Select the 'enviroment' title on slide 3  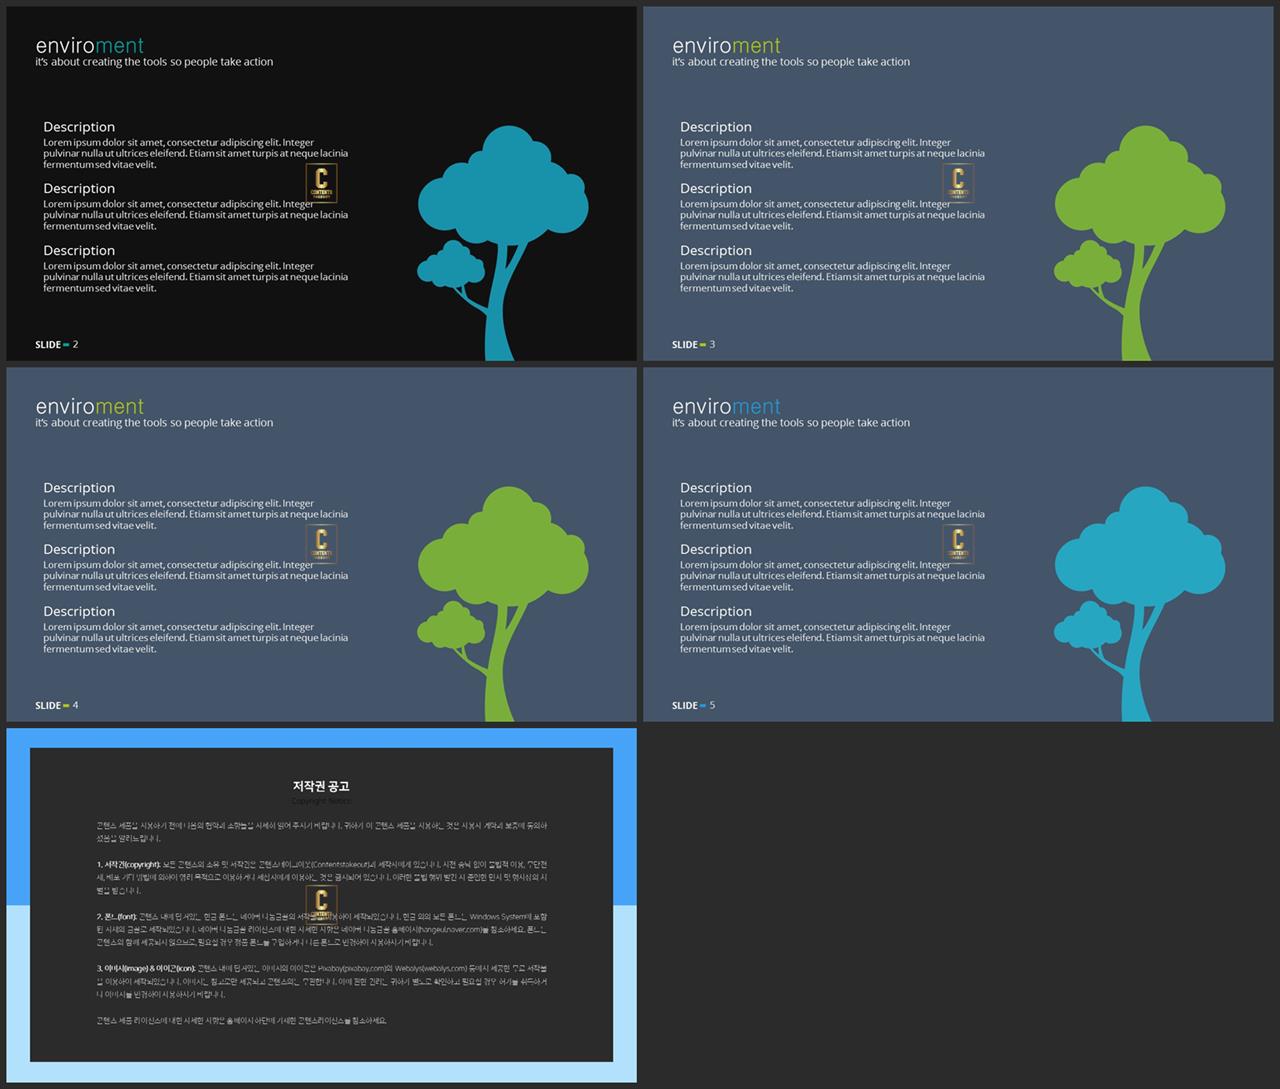(727, 45)
